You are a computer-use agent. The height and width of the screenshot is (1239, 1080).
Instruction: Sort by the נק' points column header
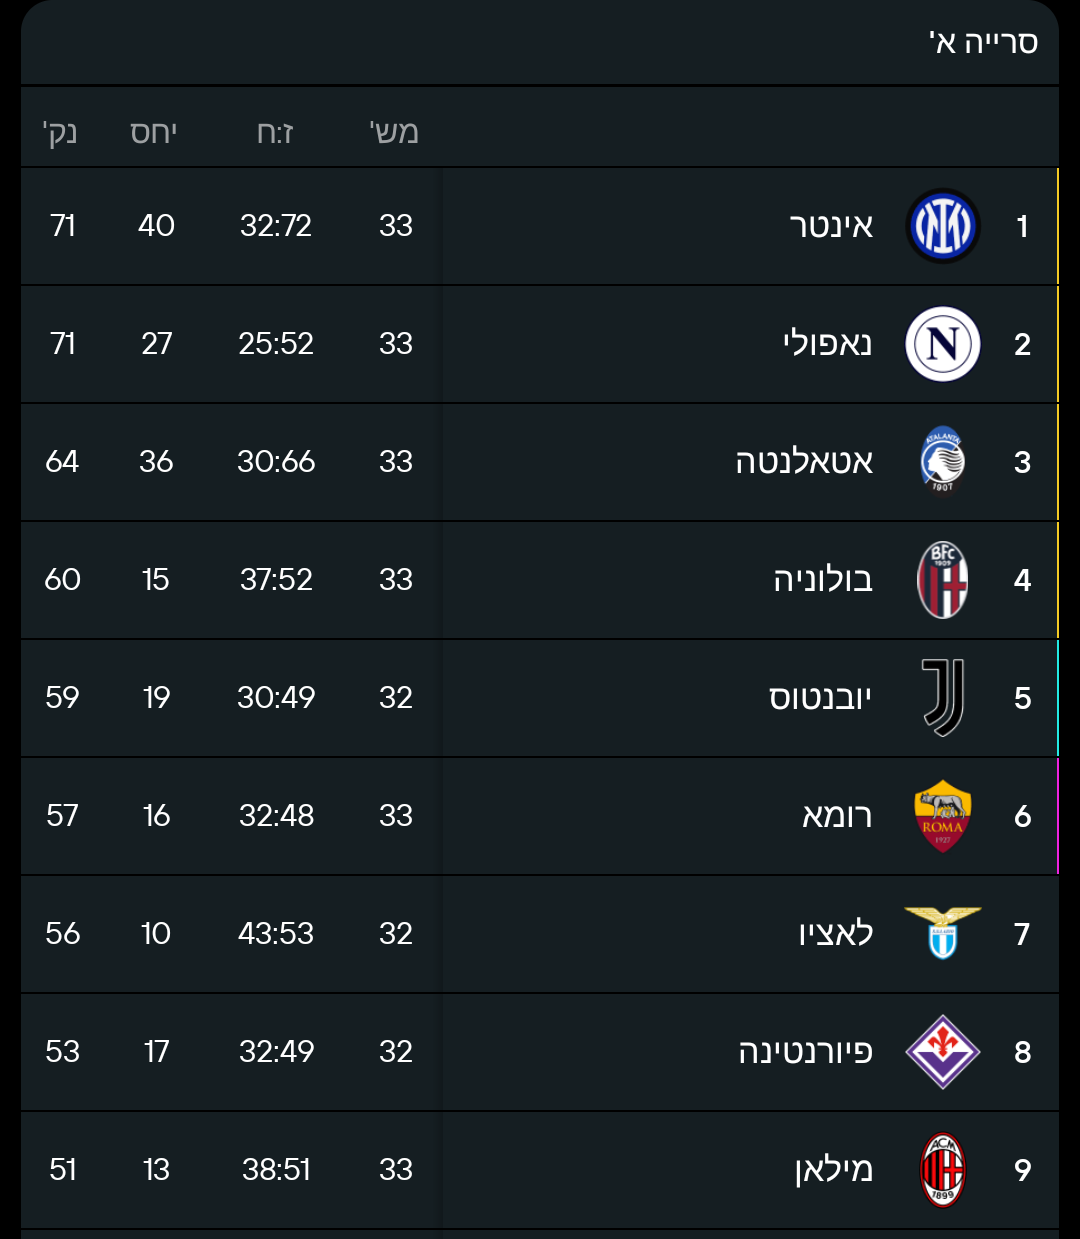point(60,132)
